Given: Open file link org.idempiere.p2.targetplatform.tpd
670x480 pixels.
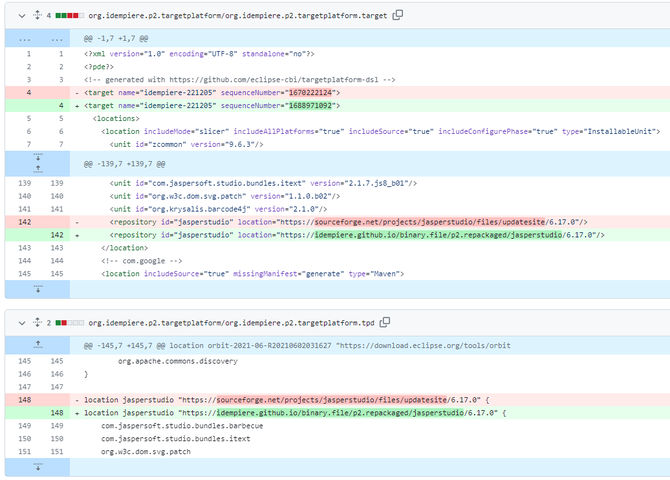Looking at the screenshot, I should pos(231,323).
